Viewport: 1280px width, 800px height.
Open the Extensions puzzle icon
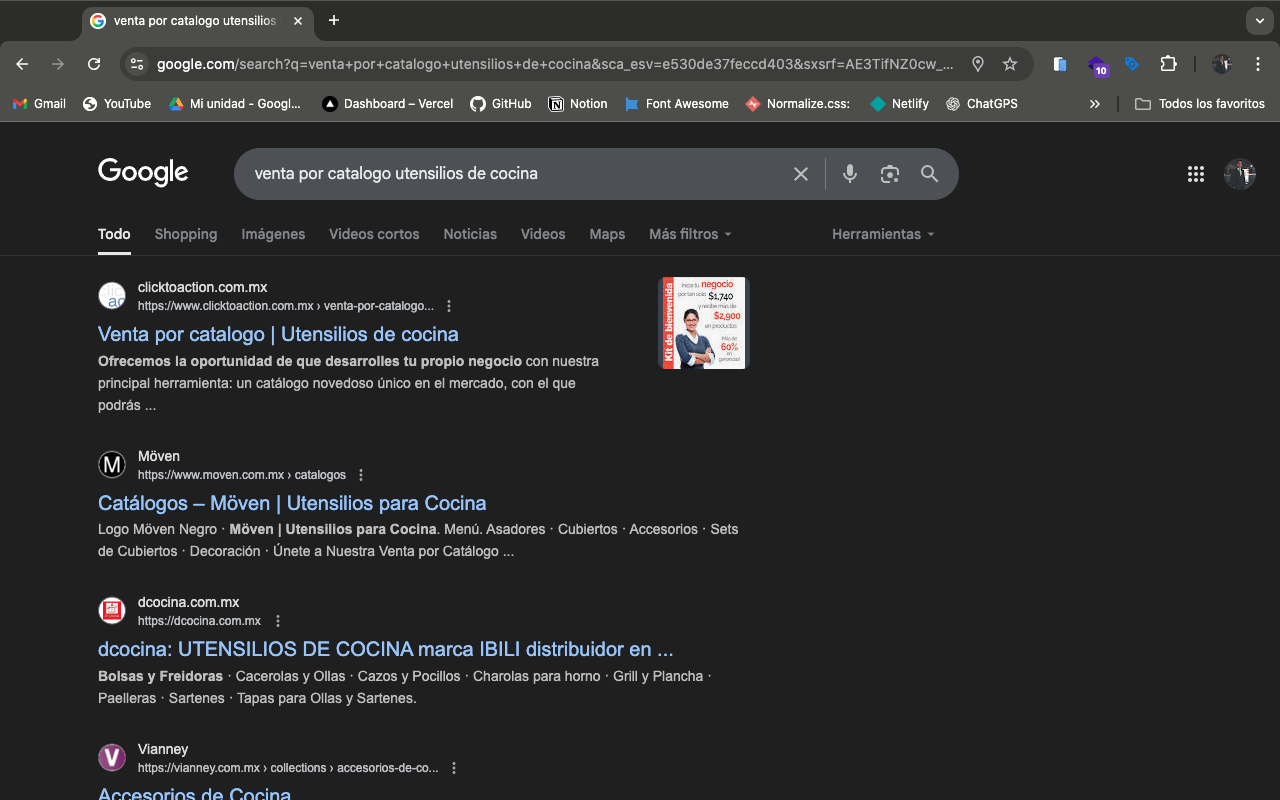(1168, 64)
